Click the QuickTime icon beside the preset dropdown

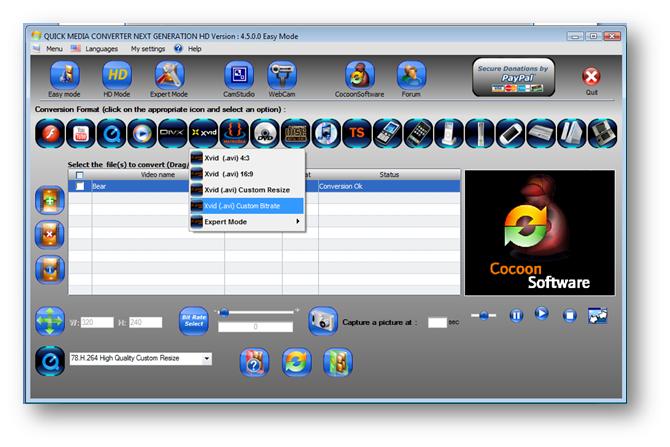tap(50, 361)
